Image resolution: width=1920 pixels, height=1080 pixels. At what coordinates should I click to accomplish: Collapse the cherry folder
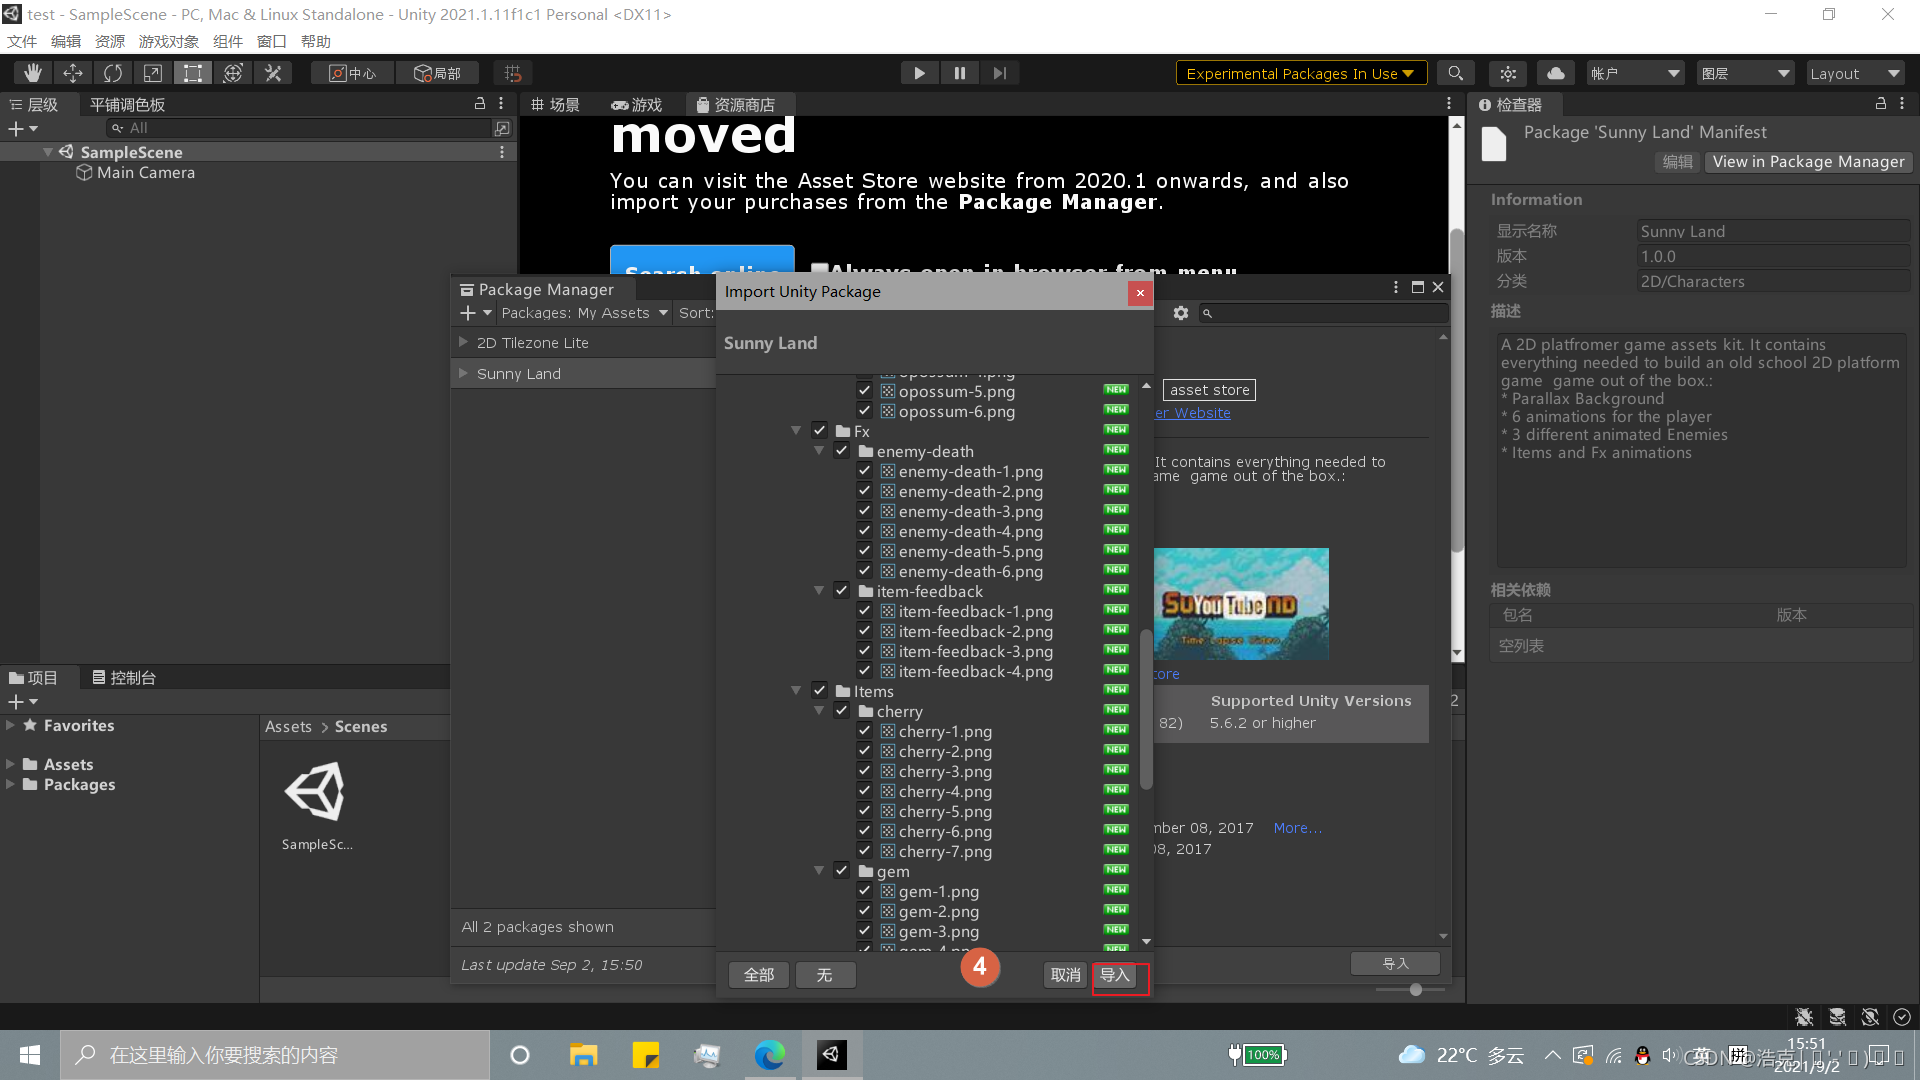(x=819, y=711)
